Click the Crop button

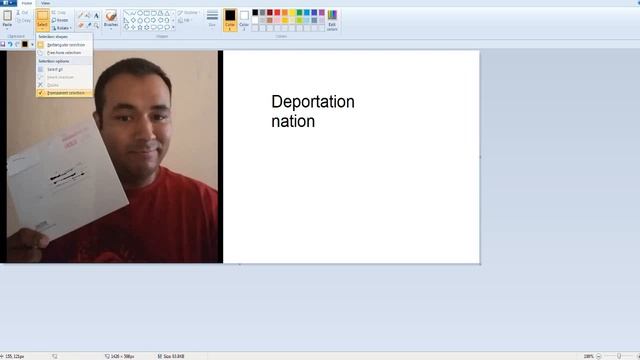pyautogui.click(x=59, y=13)
